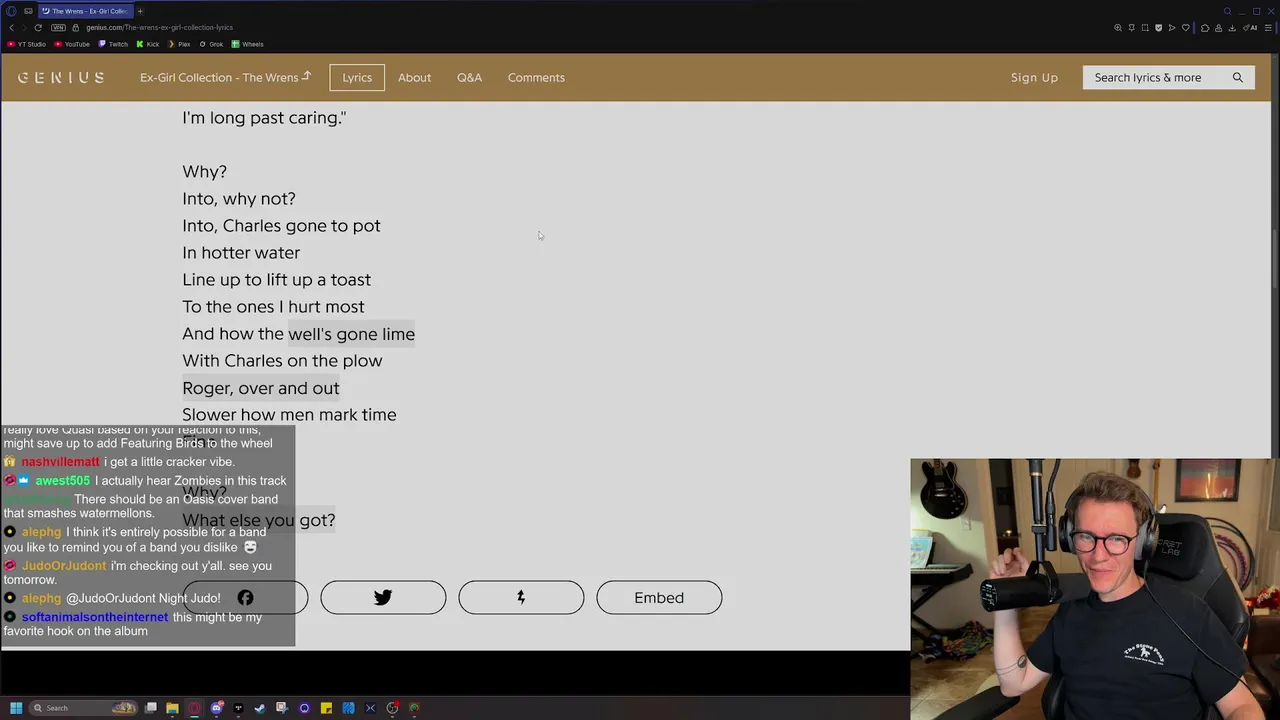This screenshot has width=1280, height=720.
Task: Open the AI assistant toolbar icon
Action: pos(1250,28)
